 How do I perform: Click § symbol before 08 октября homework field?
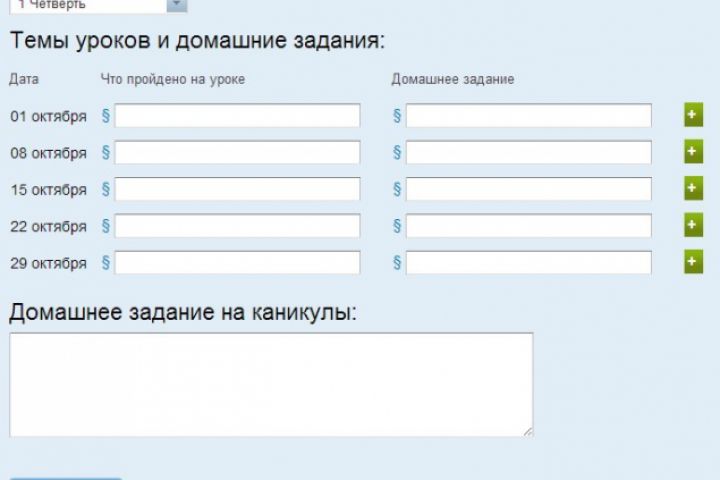pyautogui.click(x=397, y=152)
